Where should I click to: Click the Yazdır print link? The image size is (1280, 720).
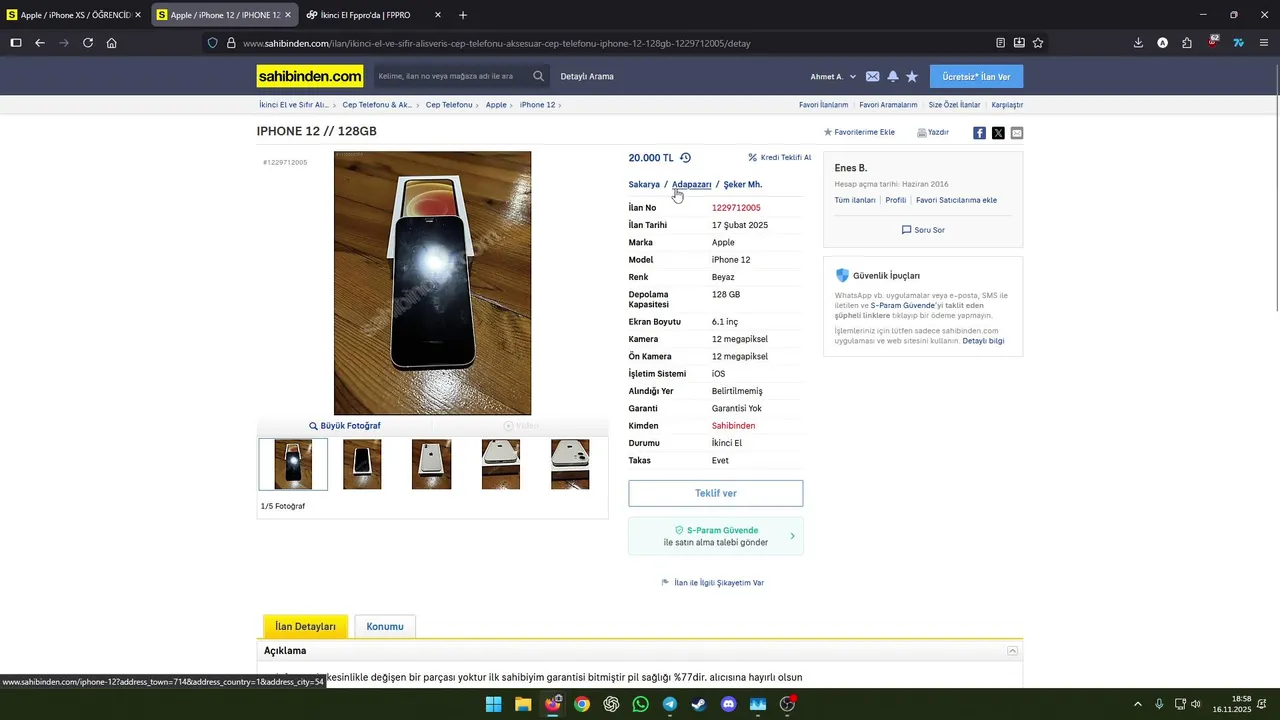933,132
